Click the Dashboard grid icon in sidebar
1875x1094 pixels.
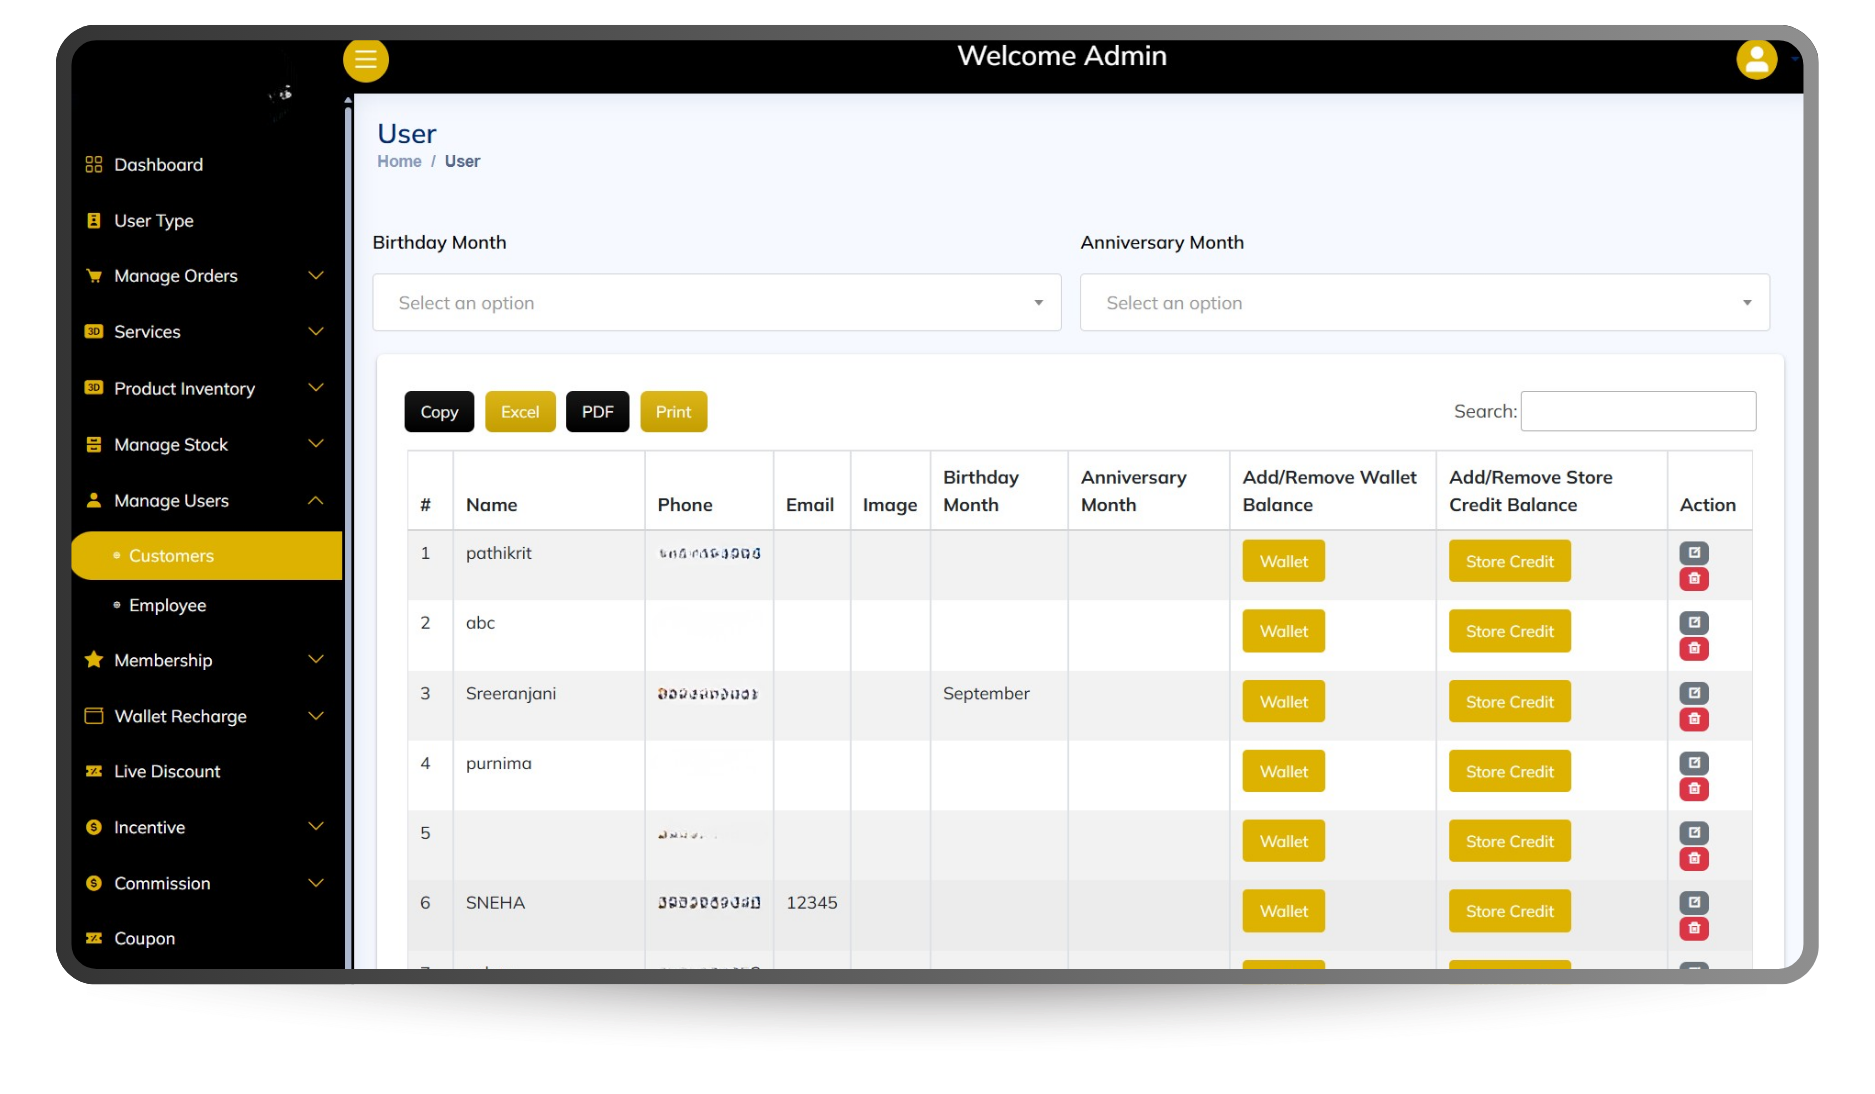click(x=94, y=165)
